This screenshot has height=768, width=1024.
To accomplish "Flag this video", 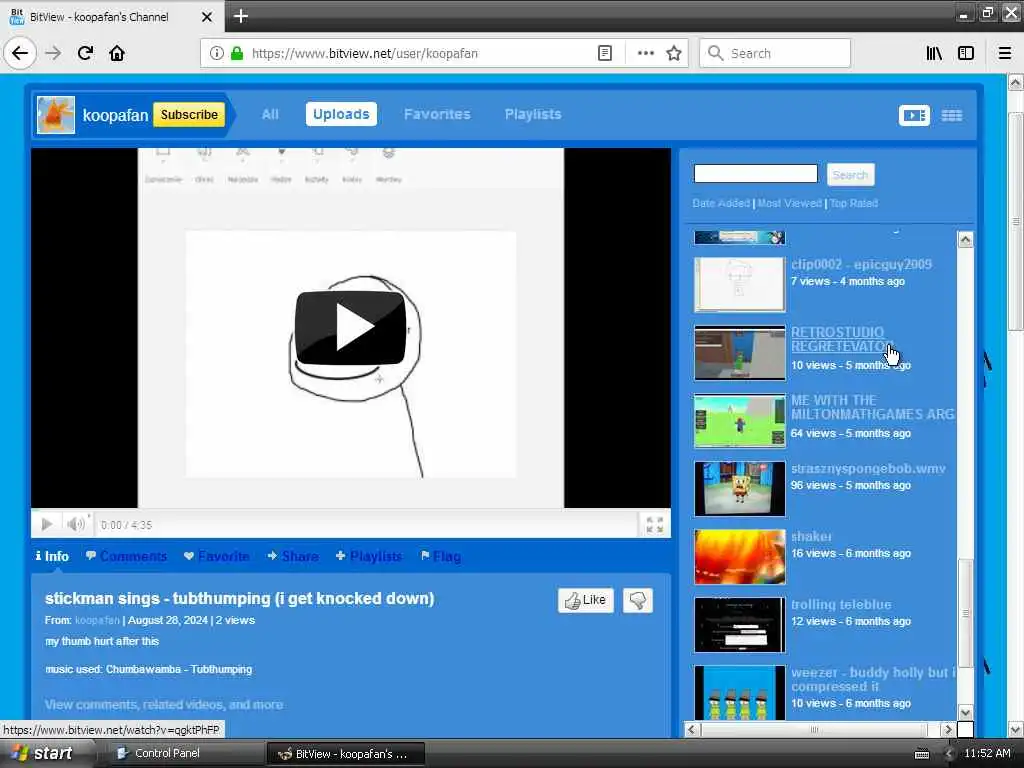I will [x=441, y=556].
